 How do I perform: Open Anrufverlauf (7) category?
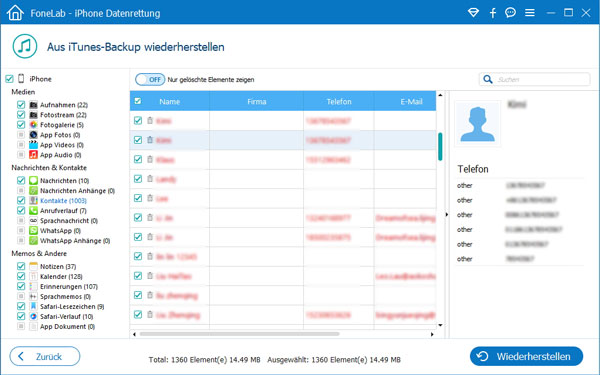click(63, 210)
